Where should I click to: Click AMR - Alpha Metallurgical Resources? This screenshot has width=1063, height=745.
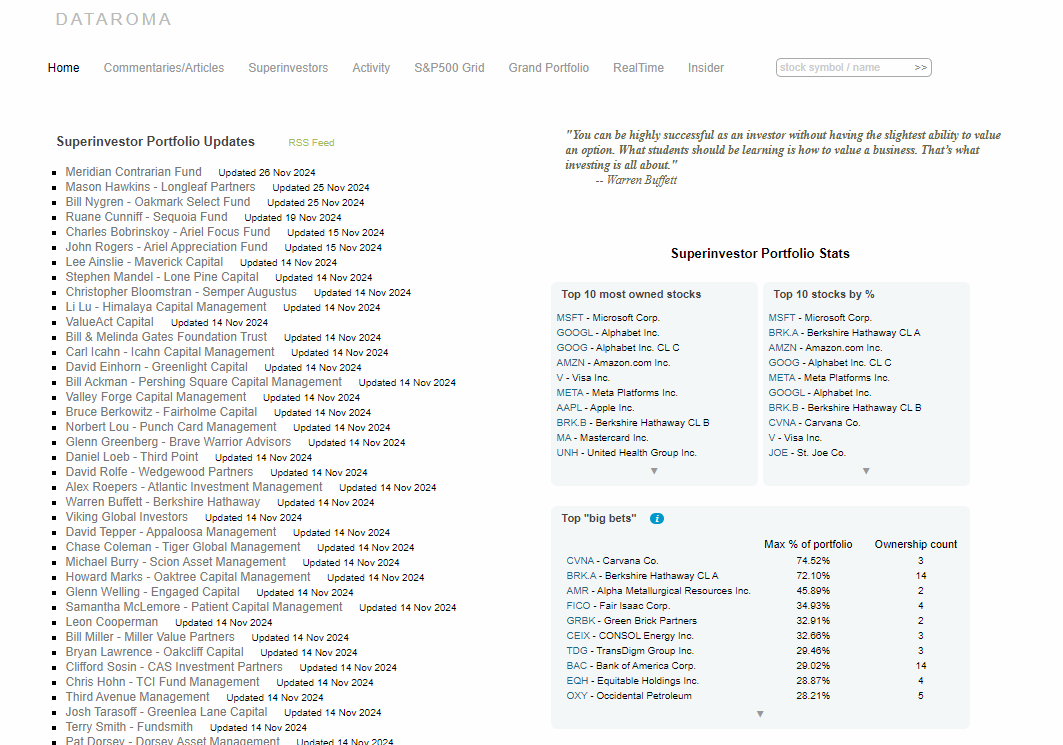[658, 590]
